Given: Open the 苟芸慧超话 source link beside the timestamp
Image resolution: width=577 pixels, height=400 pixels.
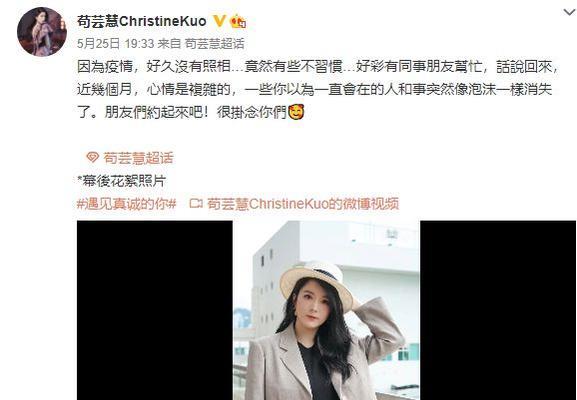Looking at the screenshot, I should tap(214, 44).
